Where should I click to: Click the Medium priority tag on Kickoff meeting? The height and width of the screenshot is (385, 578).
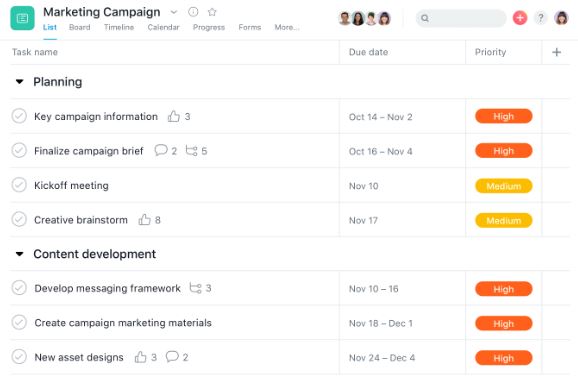click(504, 186)
